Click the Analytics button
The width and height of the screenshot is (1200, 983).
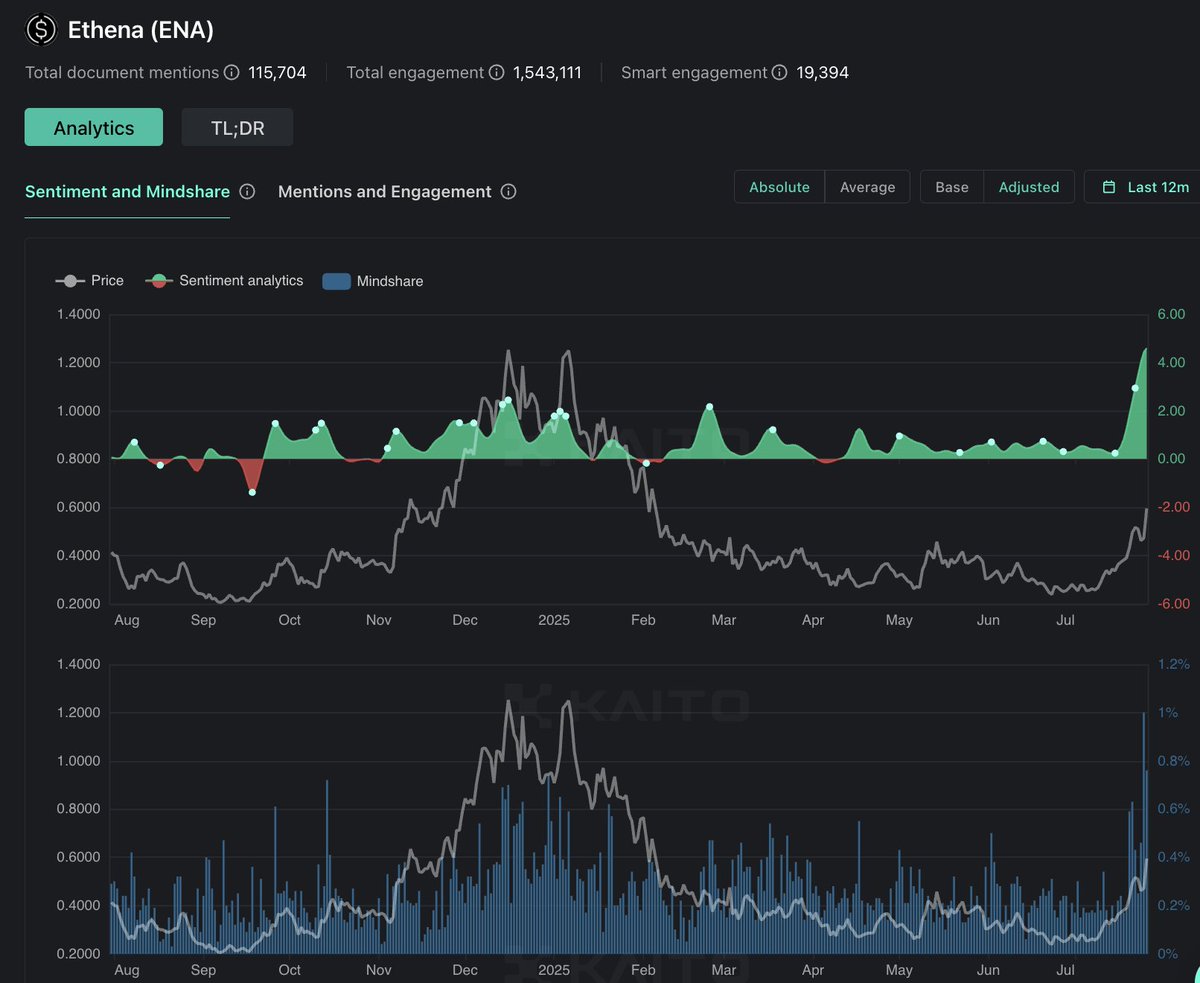tap(93, 127)
